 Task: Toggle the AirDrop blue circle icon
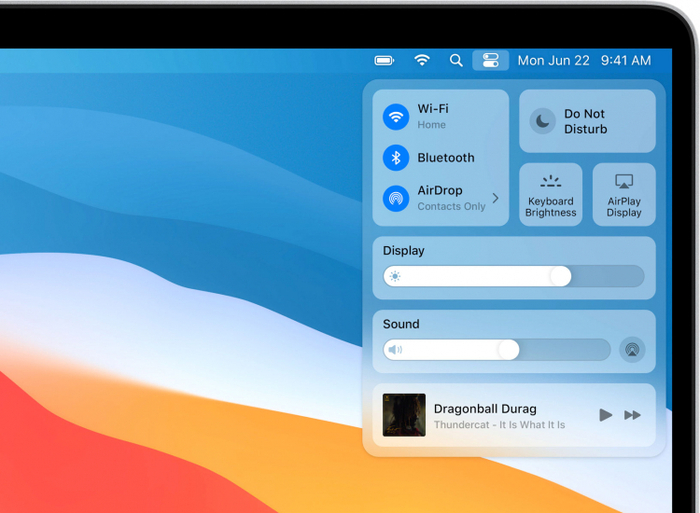(396, 198)
